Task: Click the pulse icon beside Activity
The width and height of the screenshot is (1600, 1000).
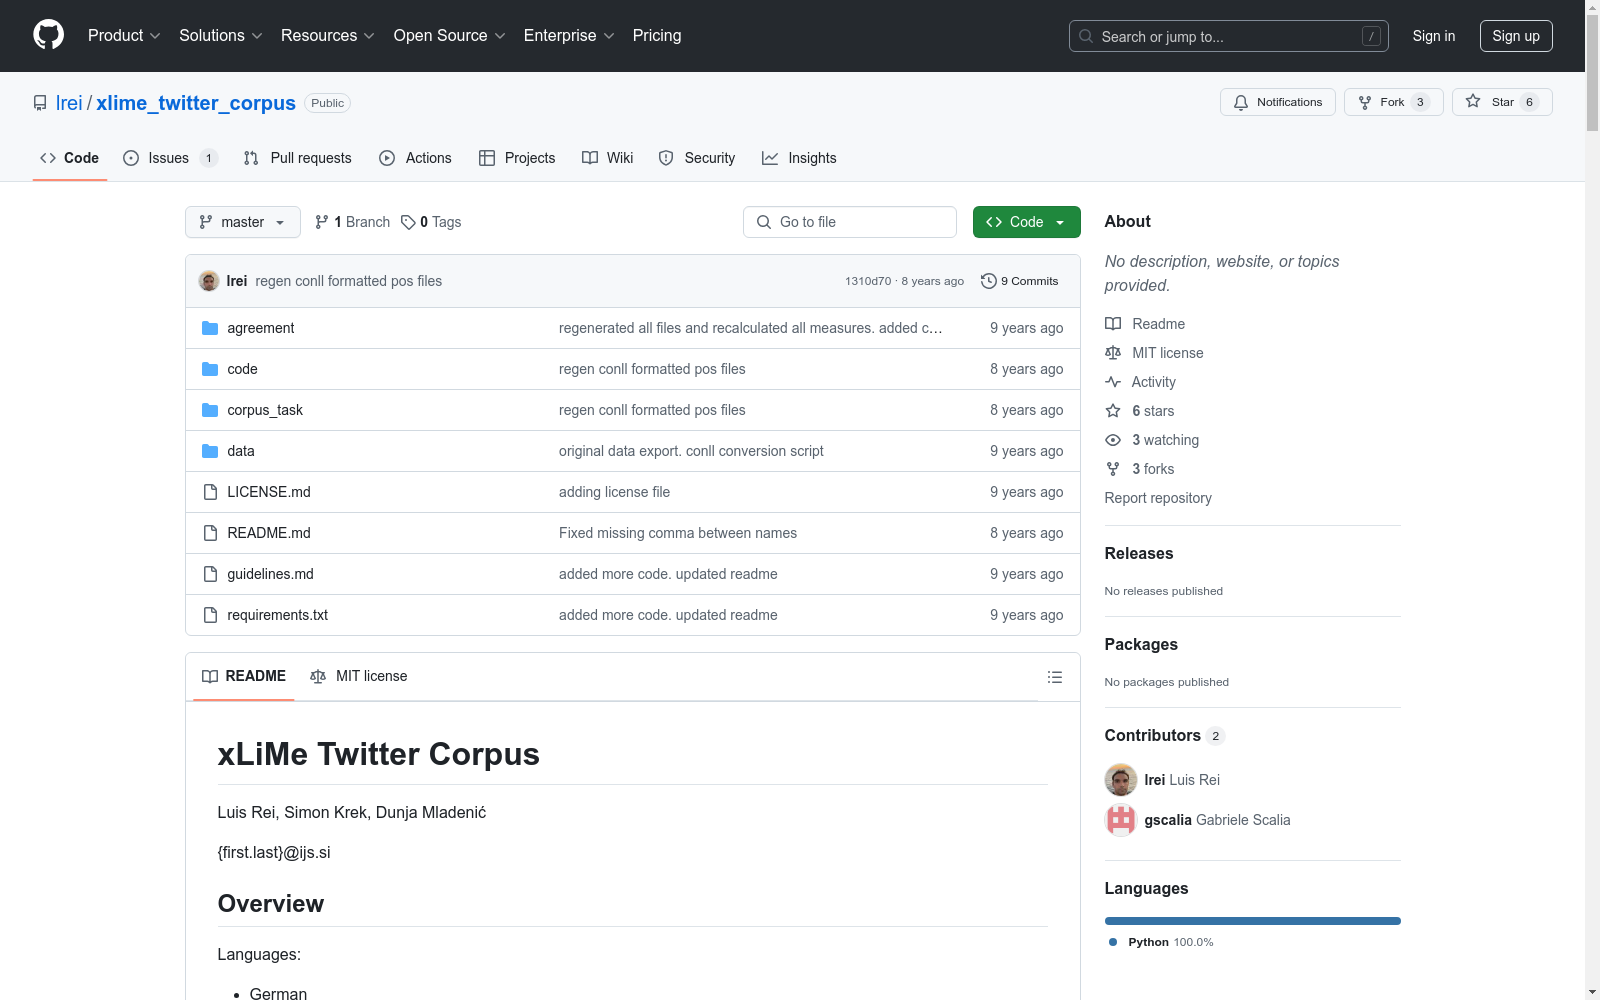Action: [1113, 382]
